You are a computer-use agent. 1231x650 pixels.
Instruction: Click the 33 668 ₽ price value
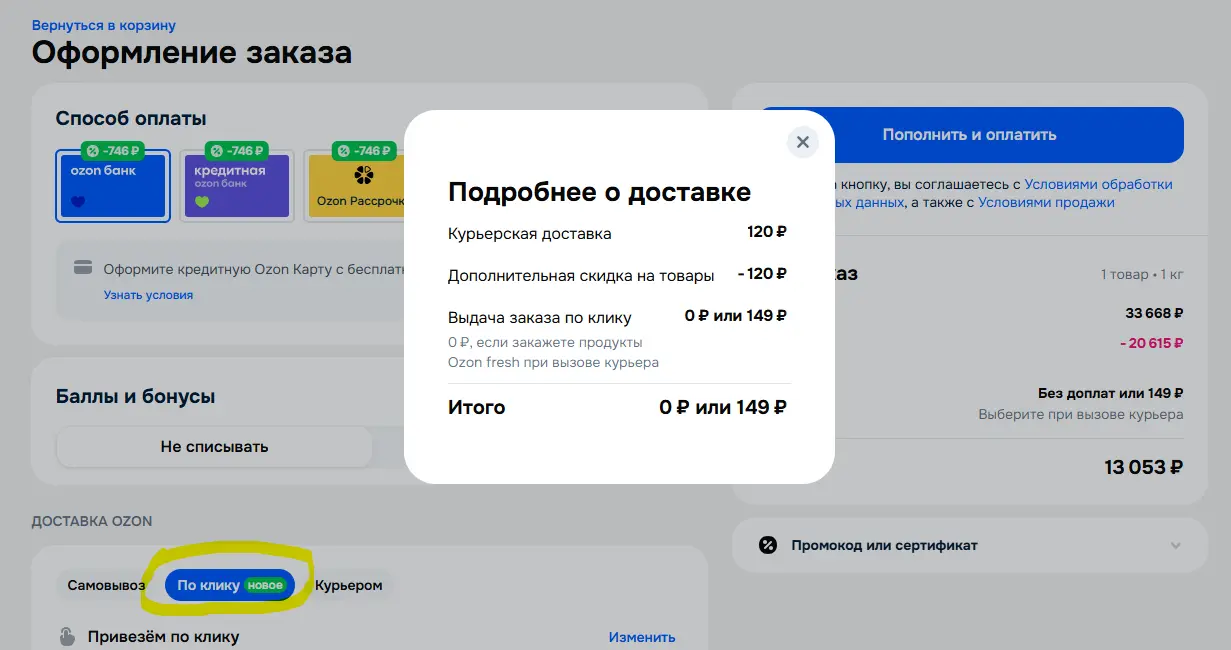[1154, 313]
